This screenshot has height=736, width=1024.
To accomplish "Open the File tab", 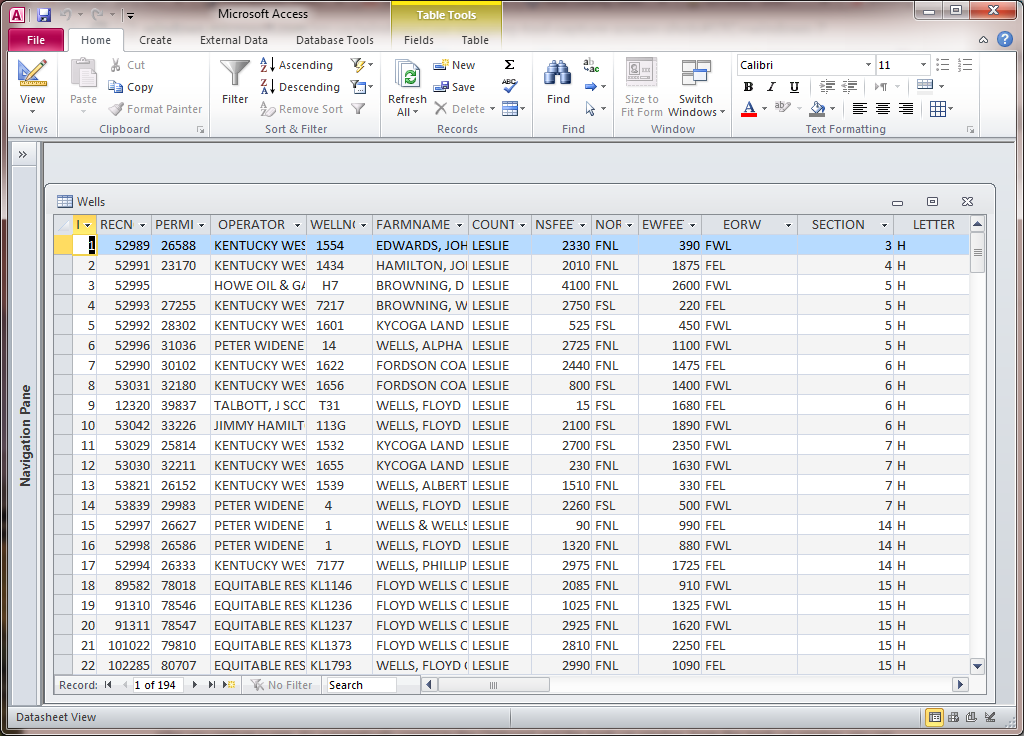I will 36,40.
